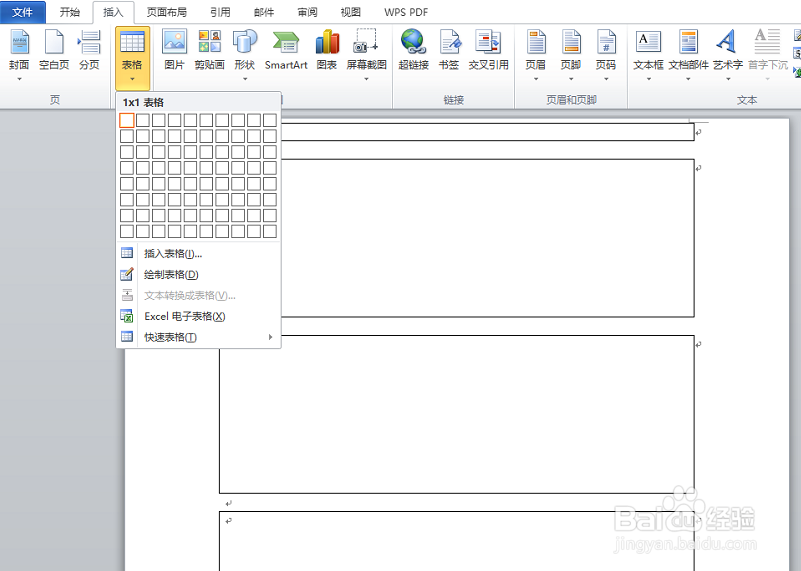This screenshot has width=801, height=571.
Task: Insert a chart with 图表
Action: tap(327, 49)
